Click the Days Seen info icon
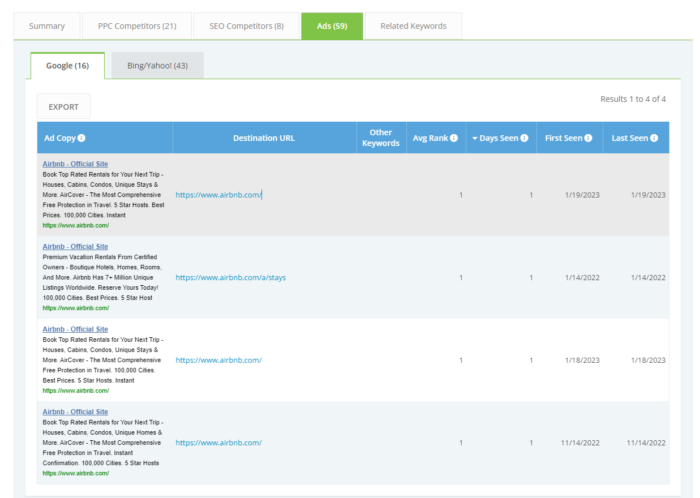Screen dimensions: 700x498 pyautogui.click(x=524, y=138)
